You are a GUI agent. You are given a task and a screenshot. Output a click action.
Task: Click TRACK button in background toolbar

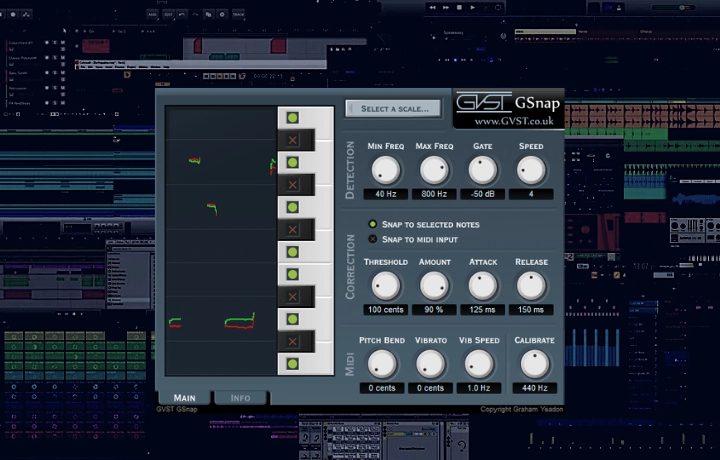pyautogui.click(x=239, y=14)
